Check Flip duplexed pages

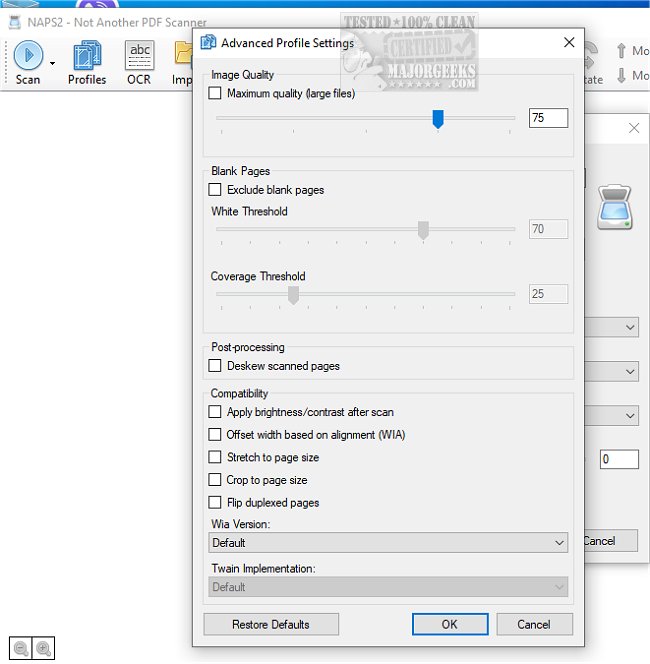pos(215,502)
